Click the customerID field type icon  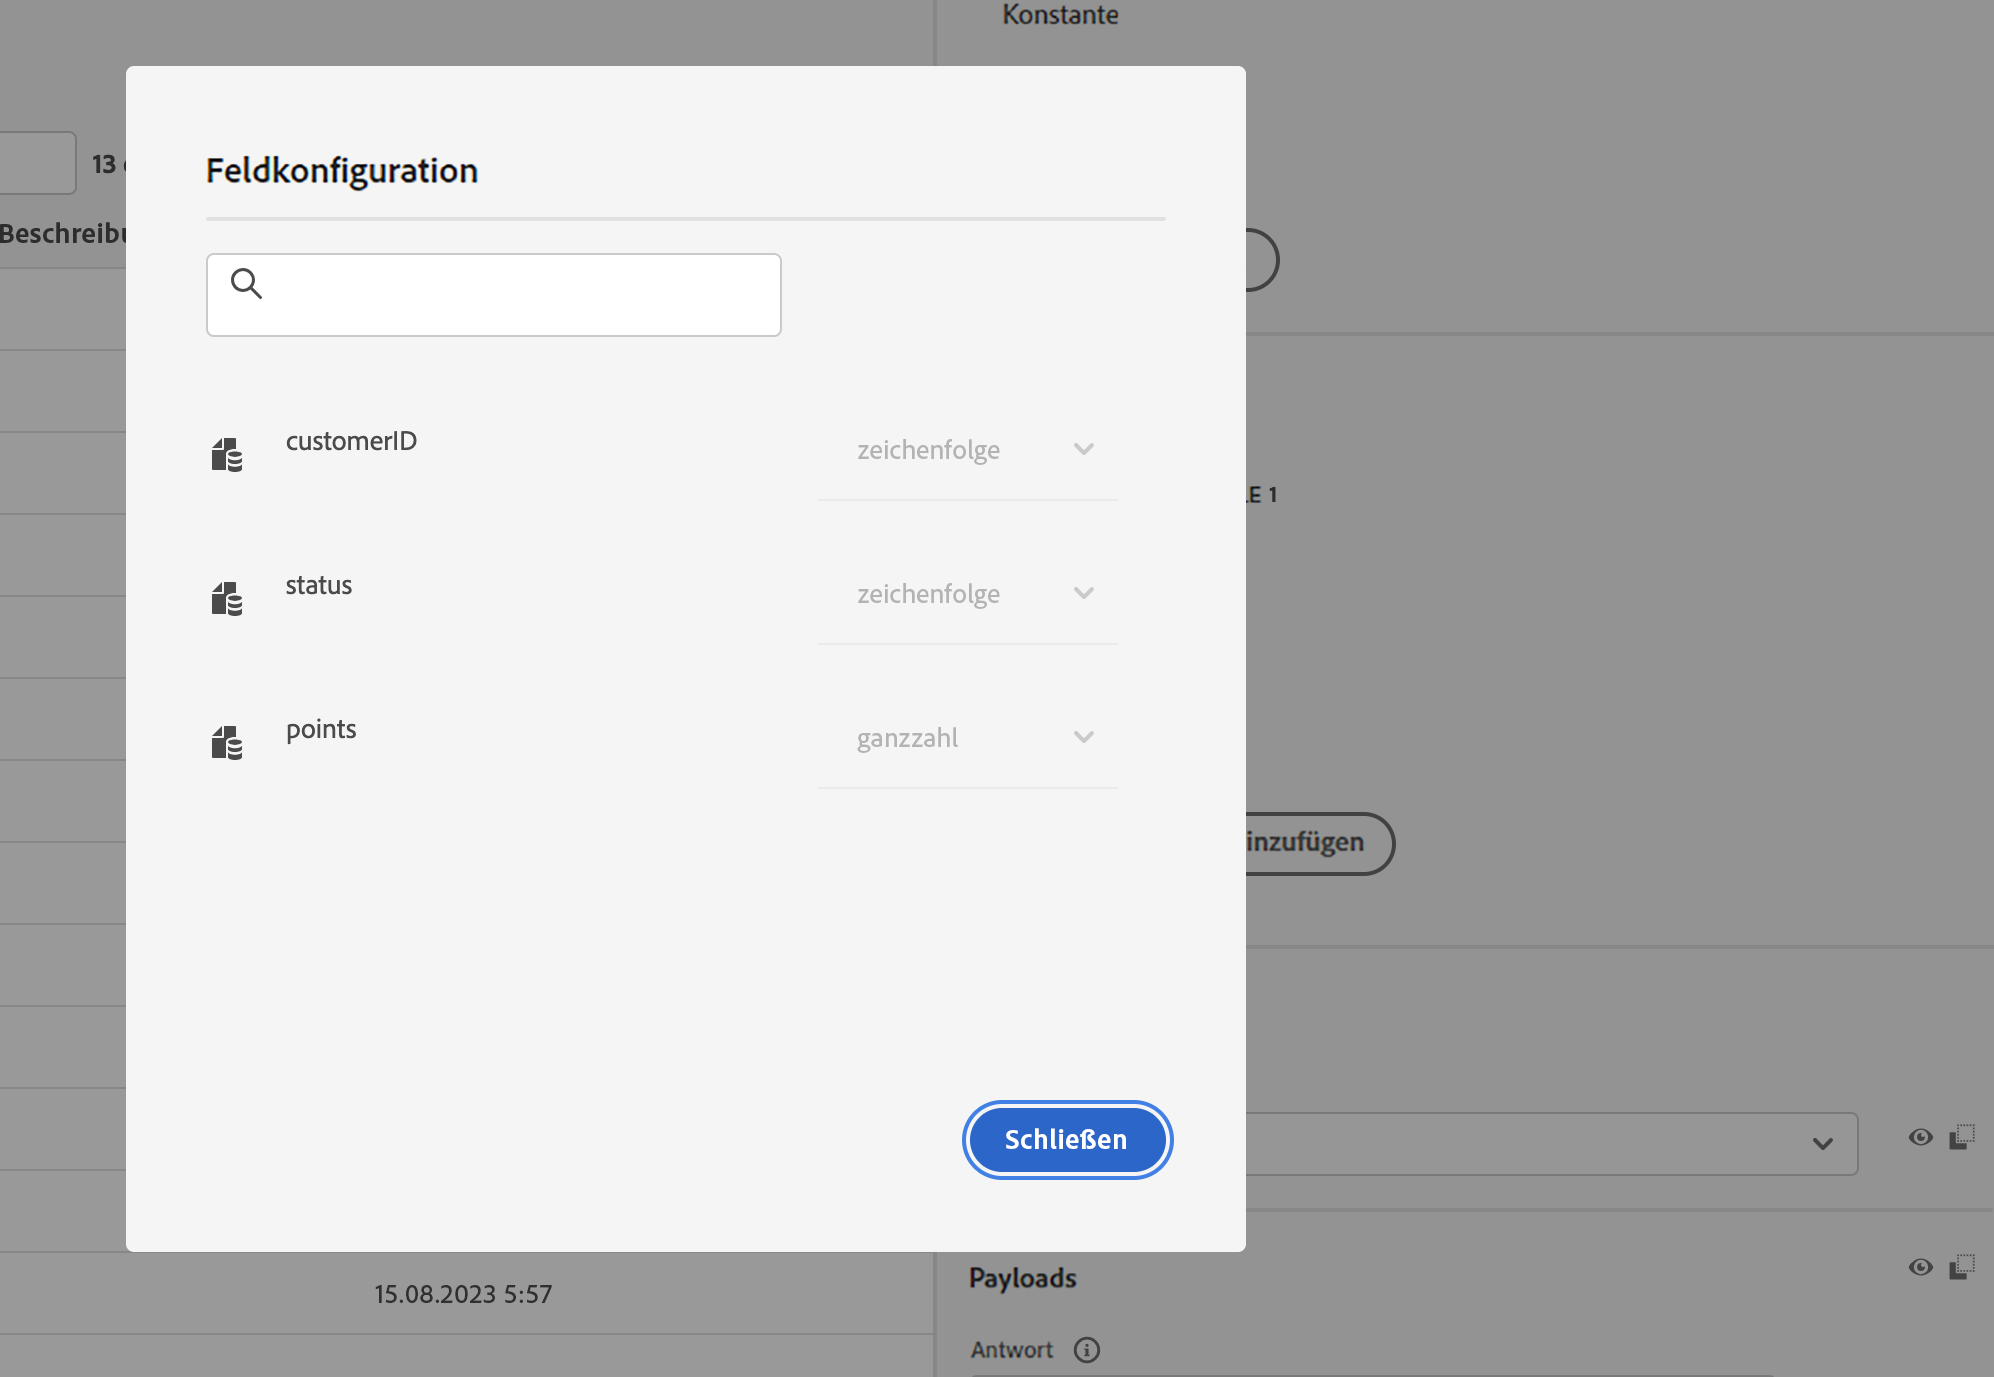[227, 455]
